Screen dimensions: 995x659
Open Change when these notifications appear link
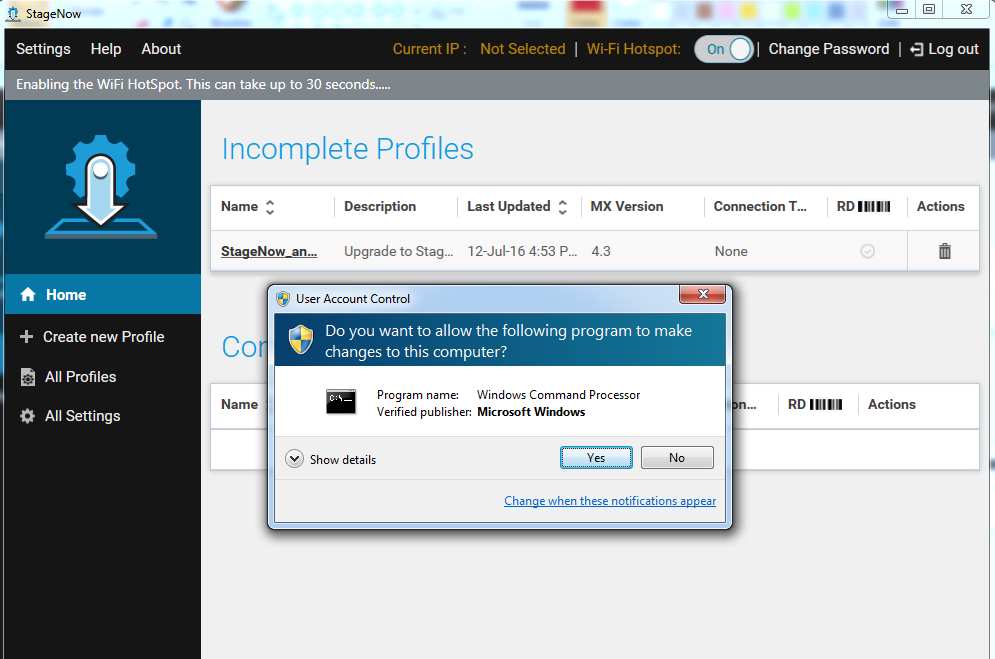click(609, 501)
